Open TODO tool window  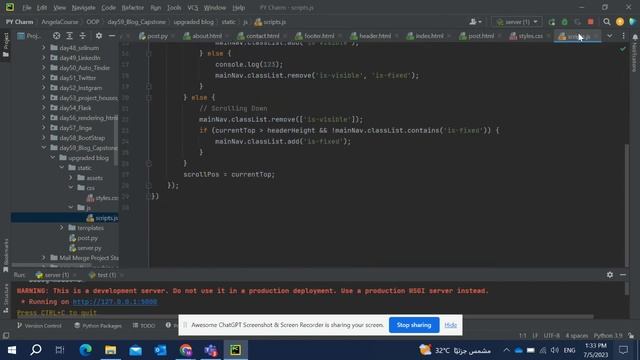144,326
